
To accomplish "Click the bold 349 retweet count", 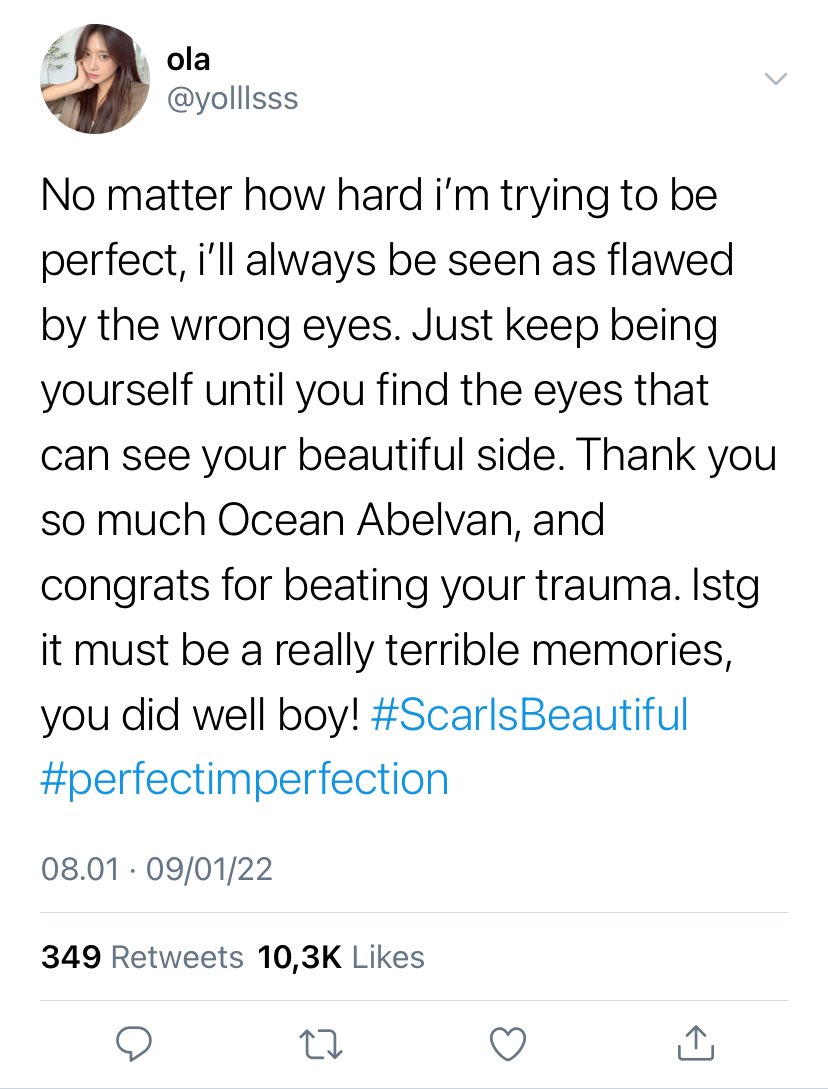I will tap(70, 957).
